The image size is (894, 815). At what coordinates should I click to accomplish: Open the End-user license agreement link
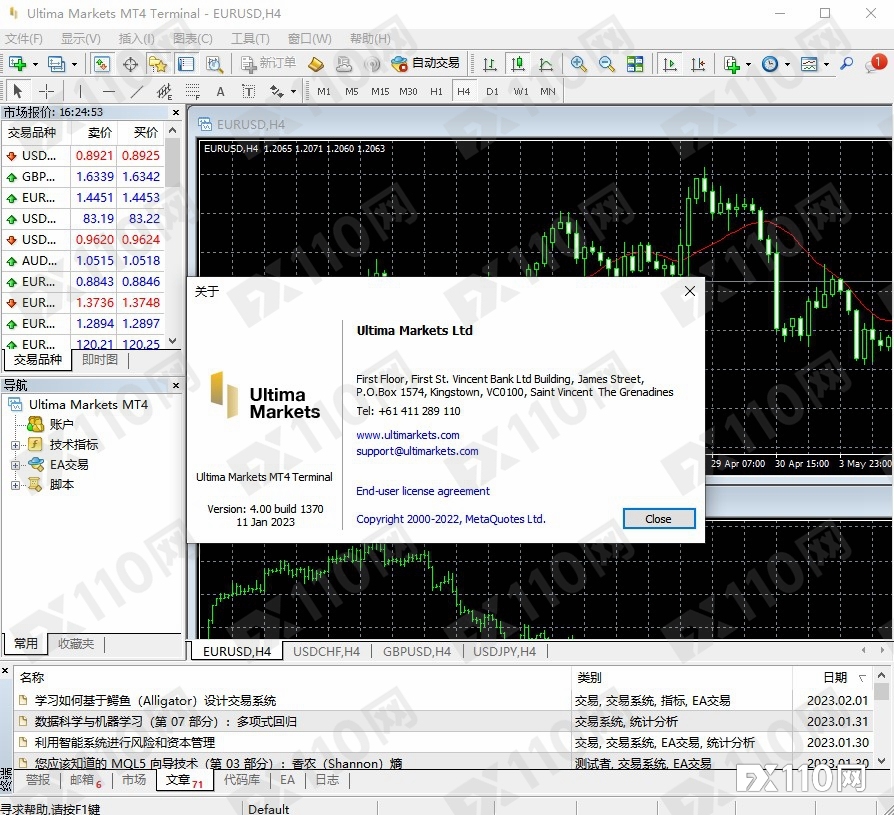pos(423,491)
